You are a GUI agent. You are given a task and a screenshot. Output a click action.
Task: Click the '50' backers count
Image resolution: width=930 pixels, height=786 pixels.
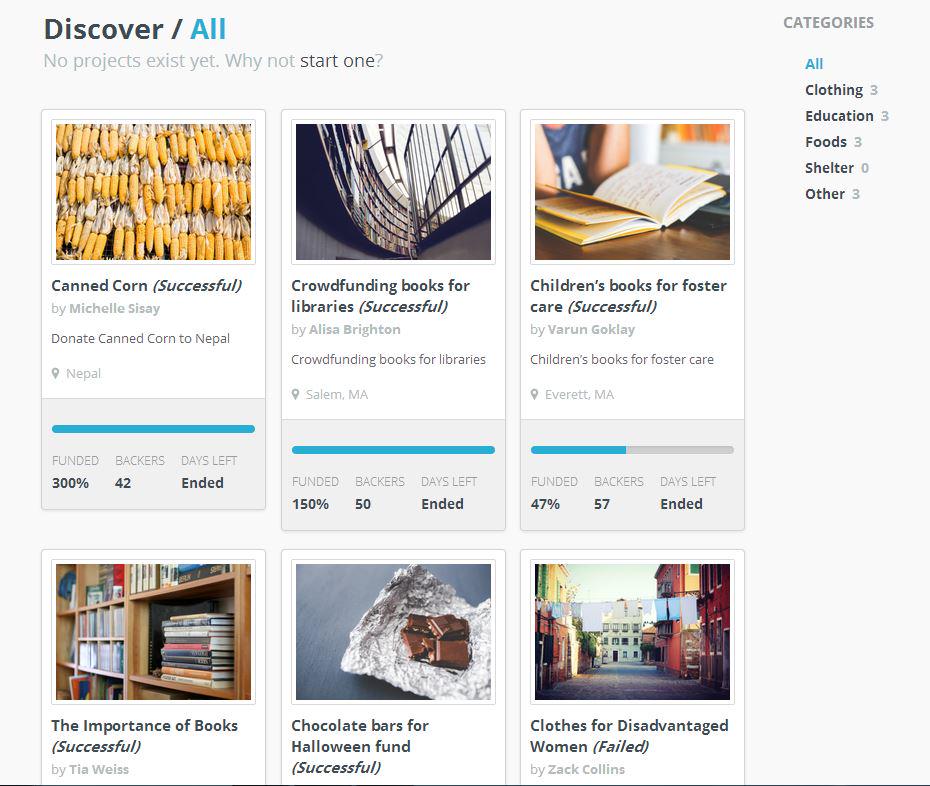(x=363, y=504)
